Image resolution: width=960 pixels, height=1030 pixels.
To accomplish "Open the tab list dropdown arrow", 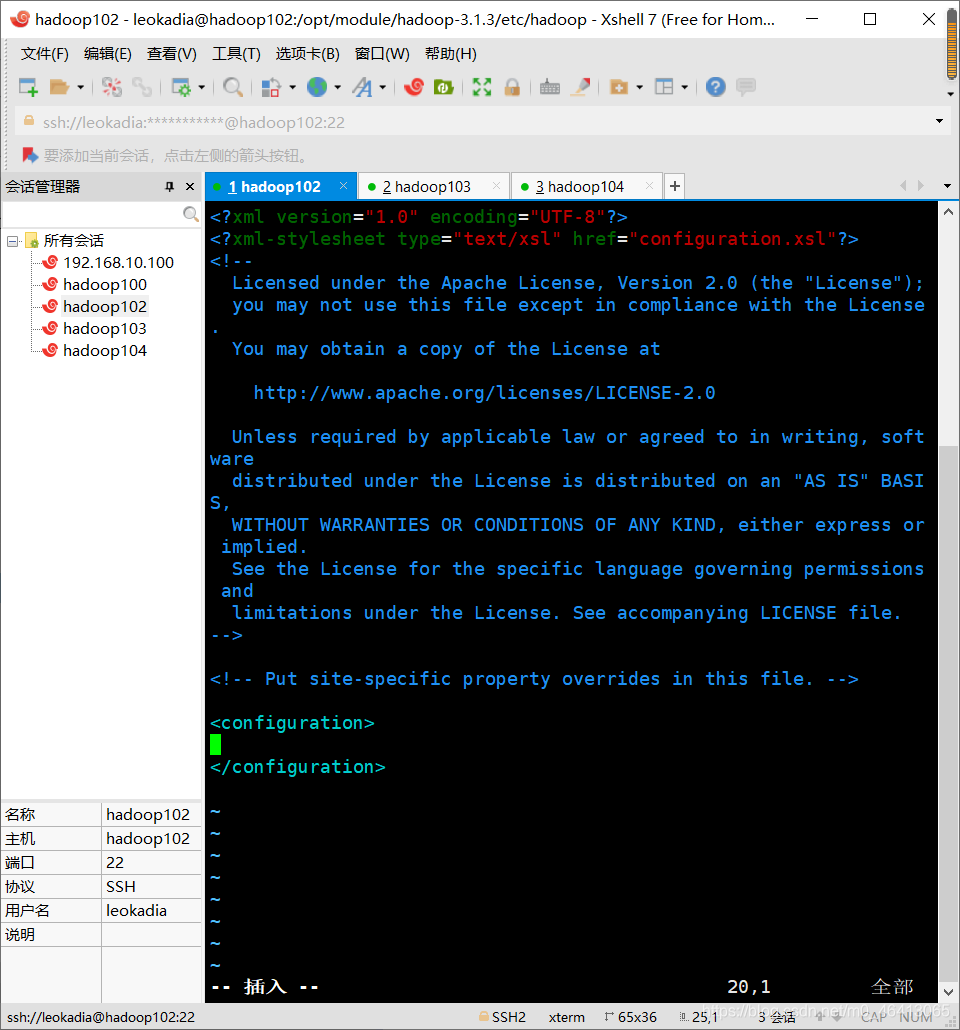I will [947, 186].
